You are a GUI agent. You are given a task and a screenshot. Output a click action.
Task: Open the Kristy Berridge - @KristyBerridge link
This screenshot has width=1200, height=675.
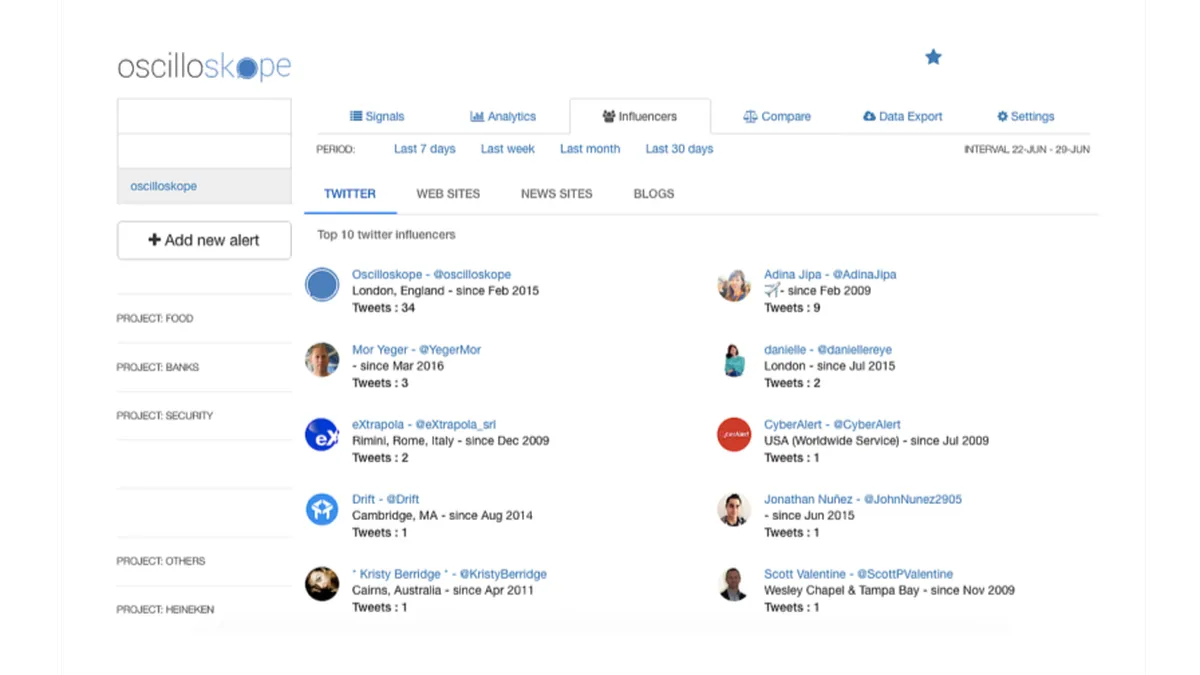[449, 574]
